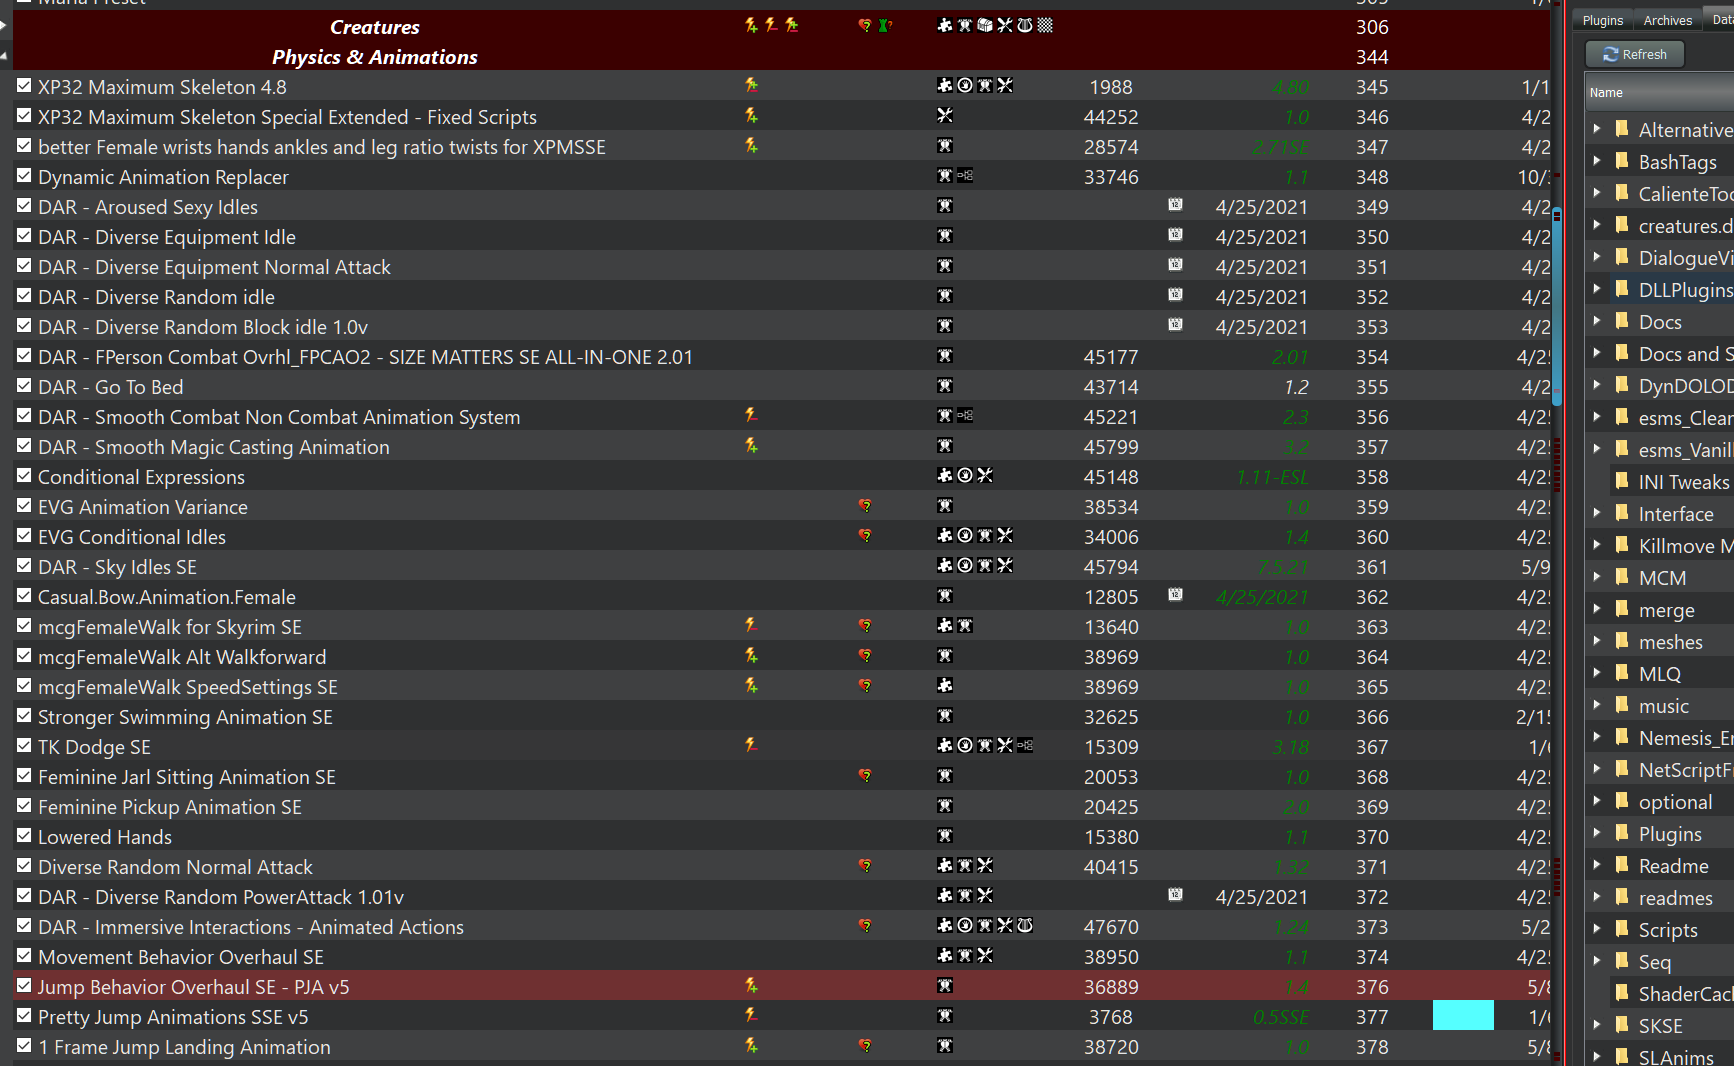1734x1066 pixels.
Task: Click the Docs folder icon
Action: [1622, 321]
